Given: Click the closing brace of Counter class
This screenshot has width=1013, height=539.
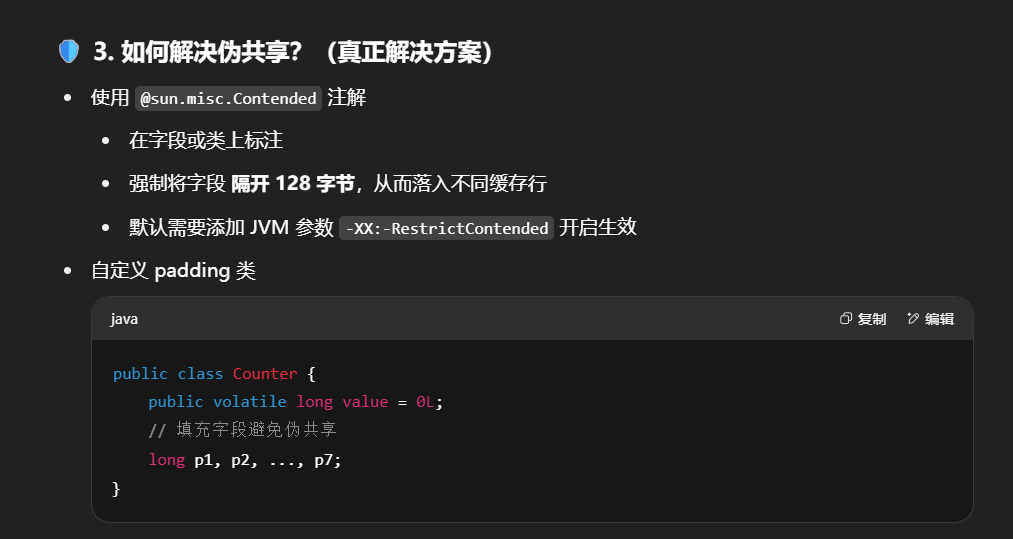Looking at the screenshot, I should 117,489.
